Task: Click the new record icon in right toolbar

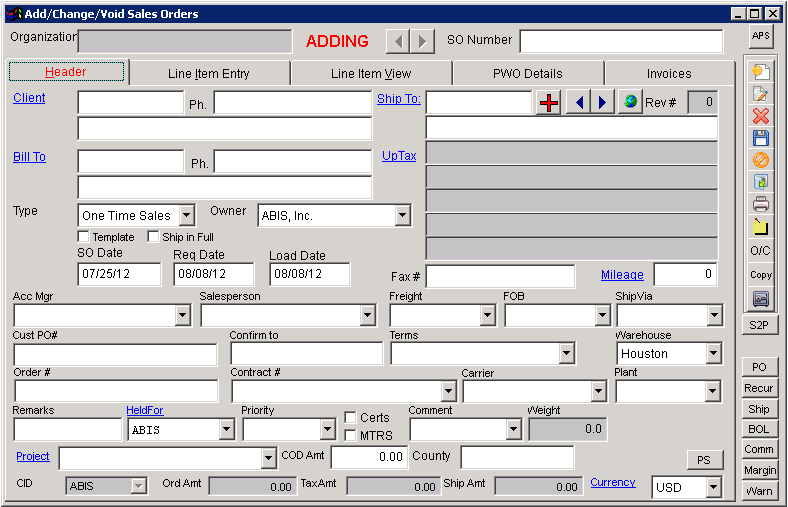Action: (x=761, y=72)
